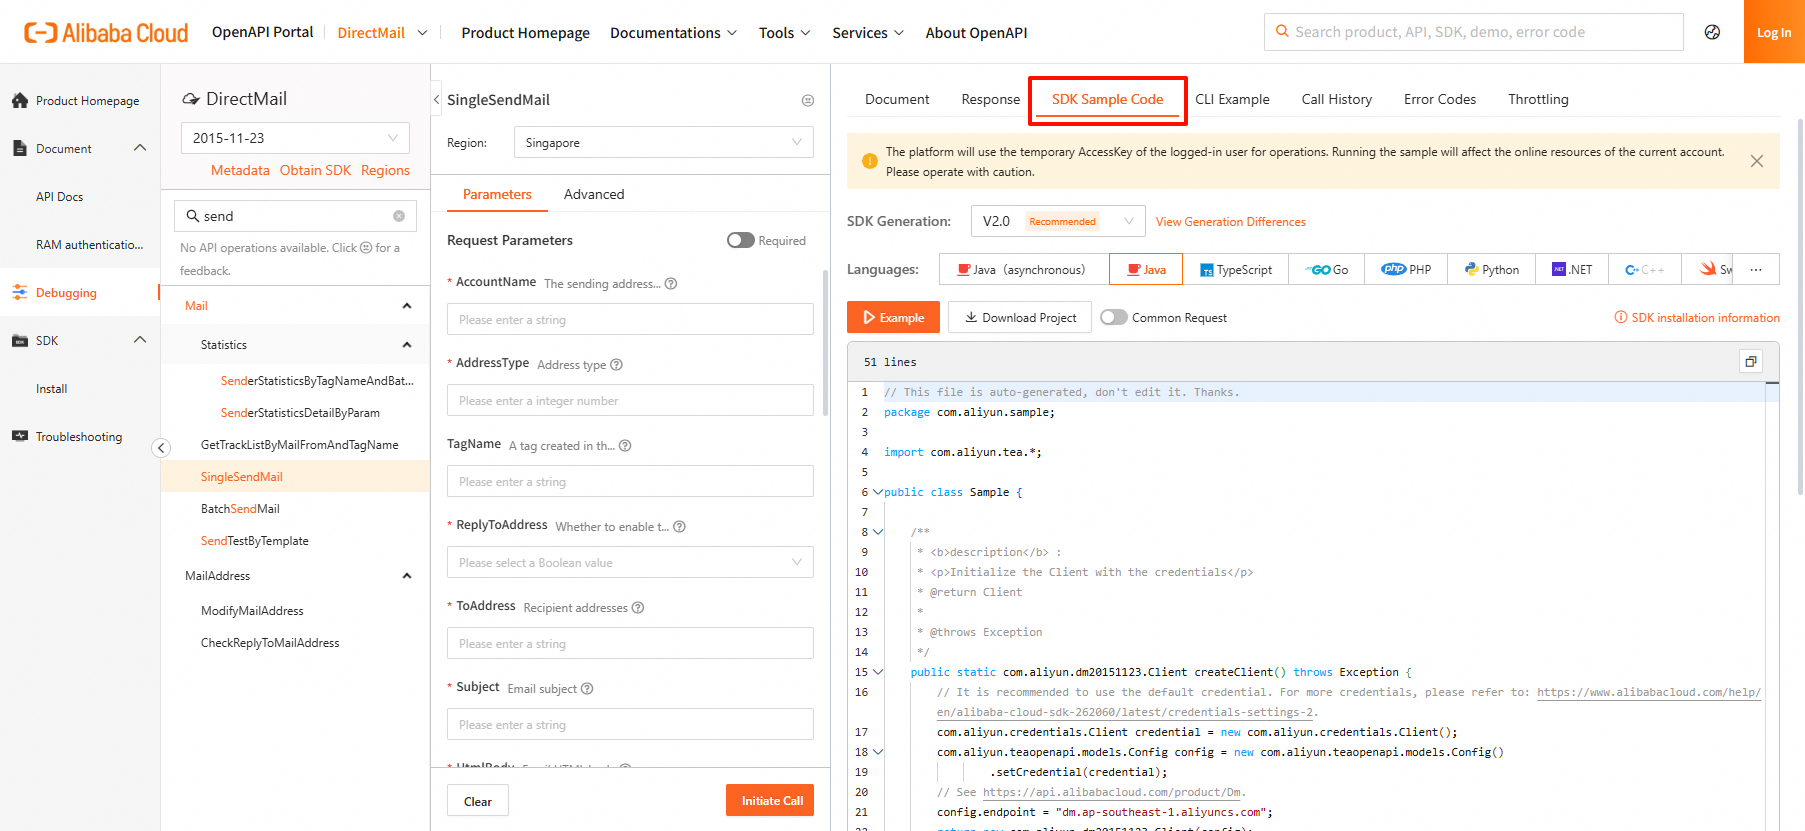
Task: Click the header search input field
Action: point(1474,32)
